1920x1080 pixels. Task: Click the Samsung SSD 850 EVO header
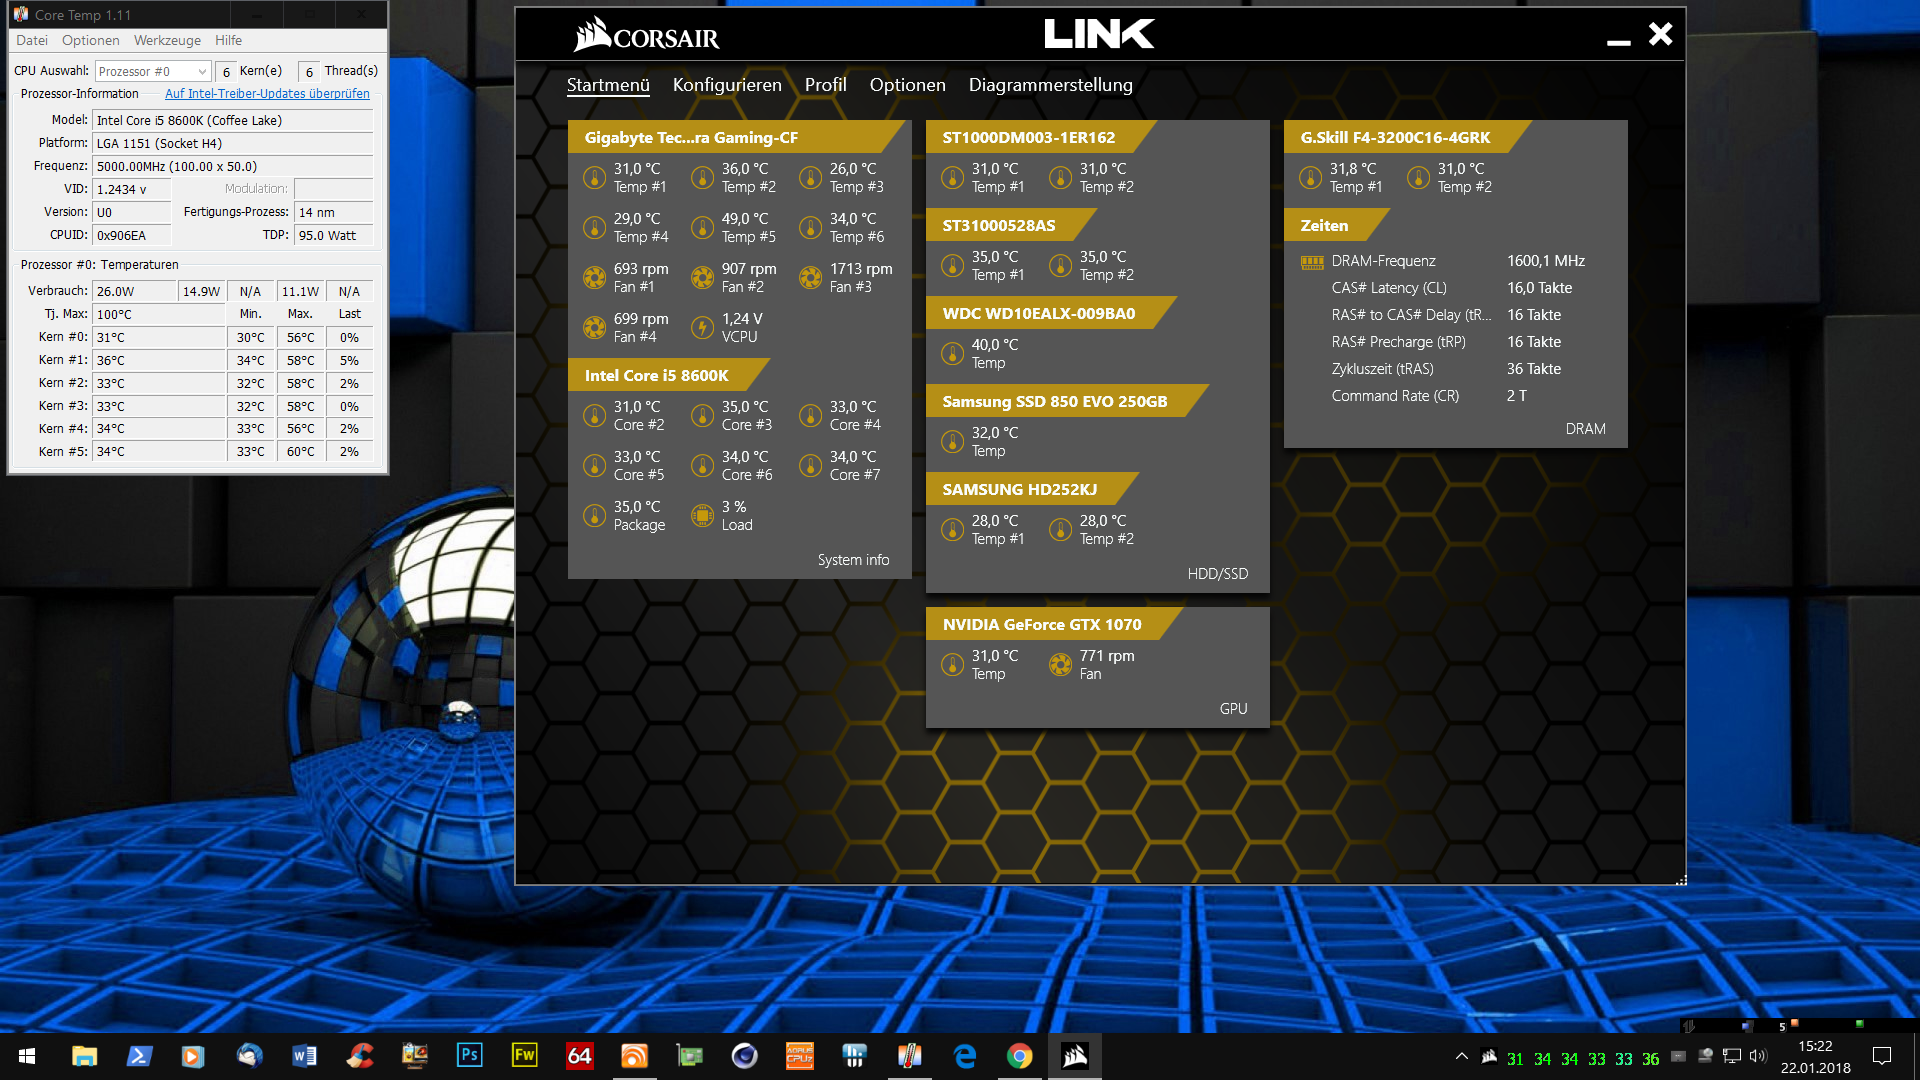coord(1054,402)
